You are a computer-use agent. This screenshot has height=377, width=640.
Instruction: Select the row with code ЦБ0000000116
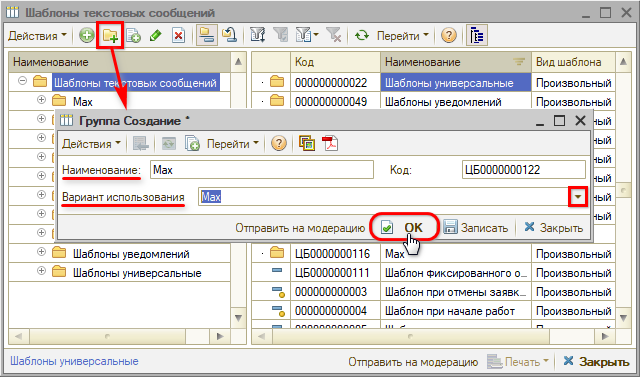(433, 254)
